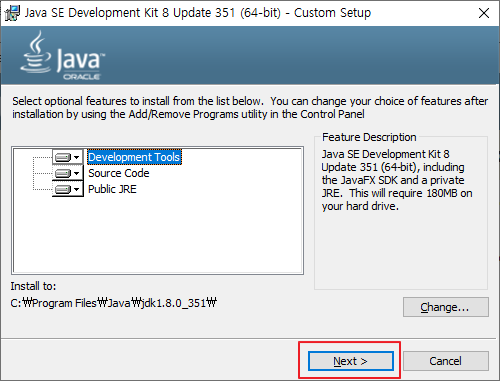Select the Public JRE feature
Screen dimensions: 500x381
112,189
